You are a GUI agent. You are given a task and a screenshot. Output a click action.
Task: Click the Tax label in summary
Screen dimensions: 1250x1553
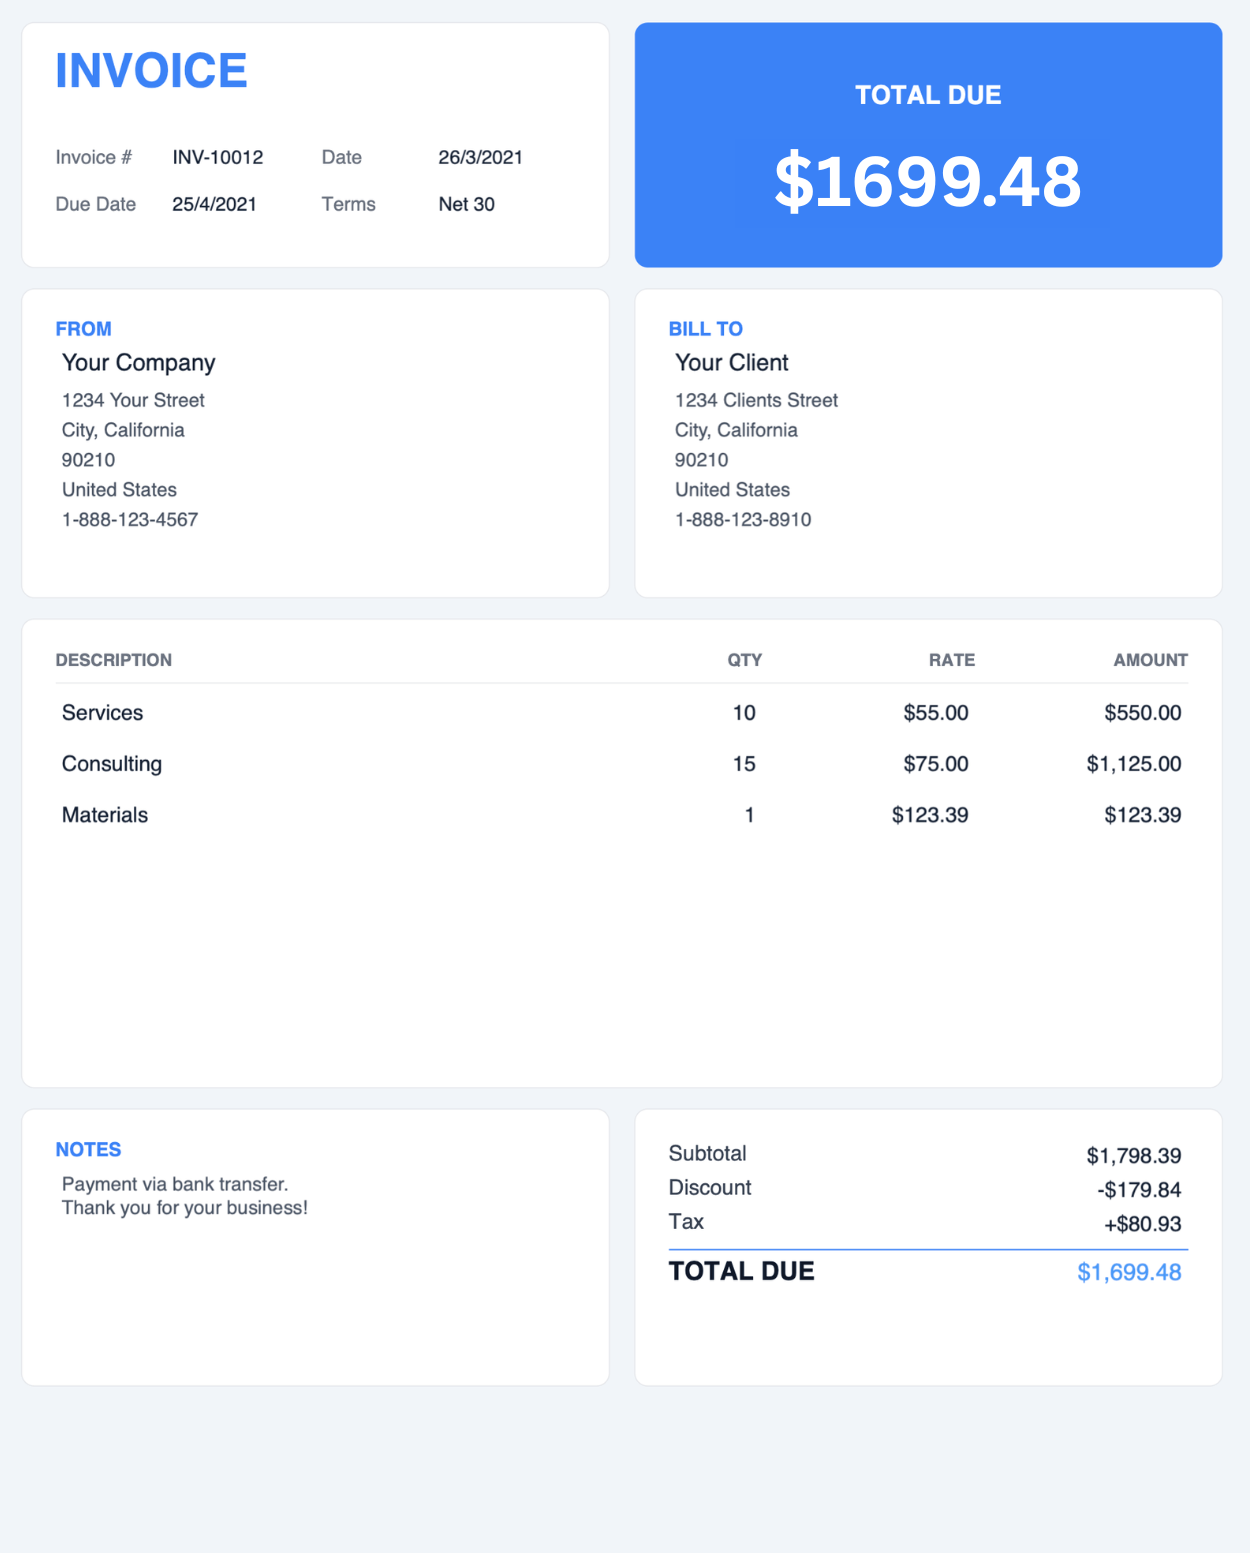(686, 1221)
